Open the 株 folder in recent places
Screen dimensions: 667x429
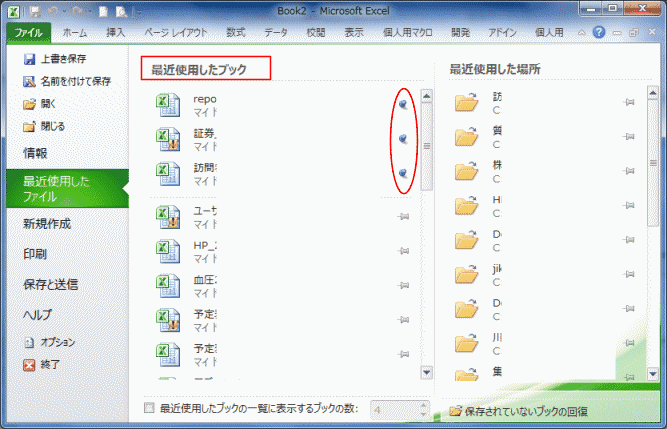click(x=466, y=171)
